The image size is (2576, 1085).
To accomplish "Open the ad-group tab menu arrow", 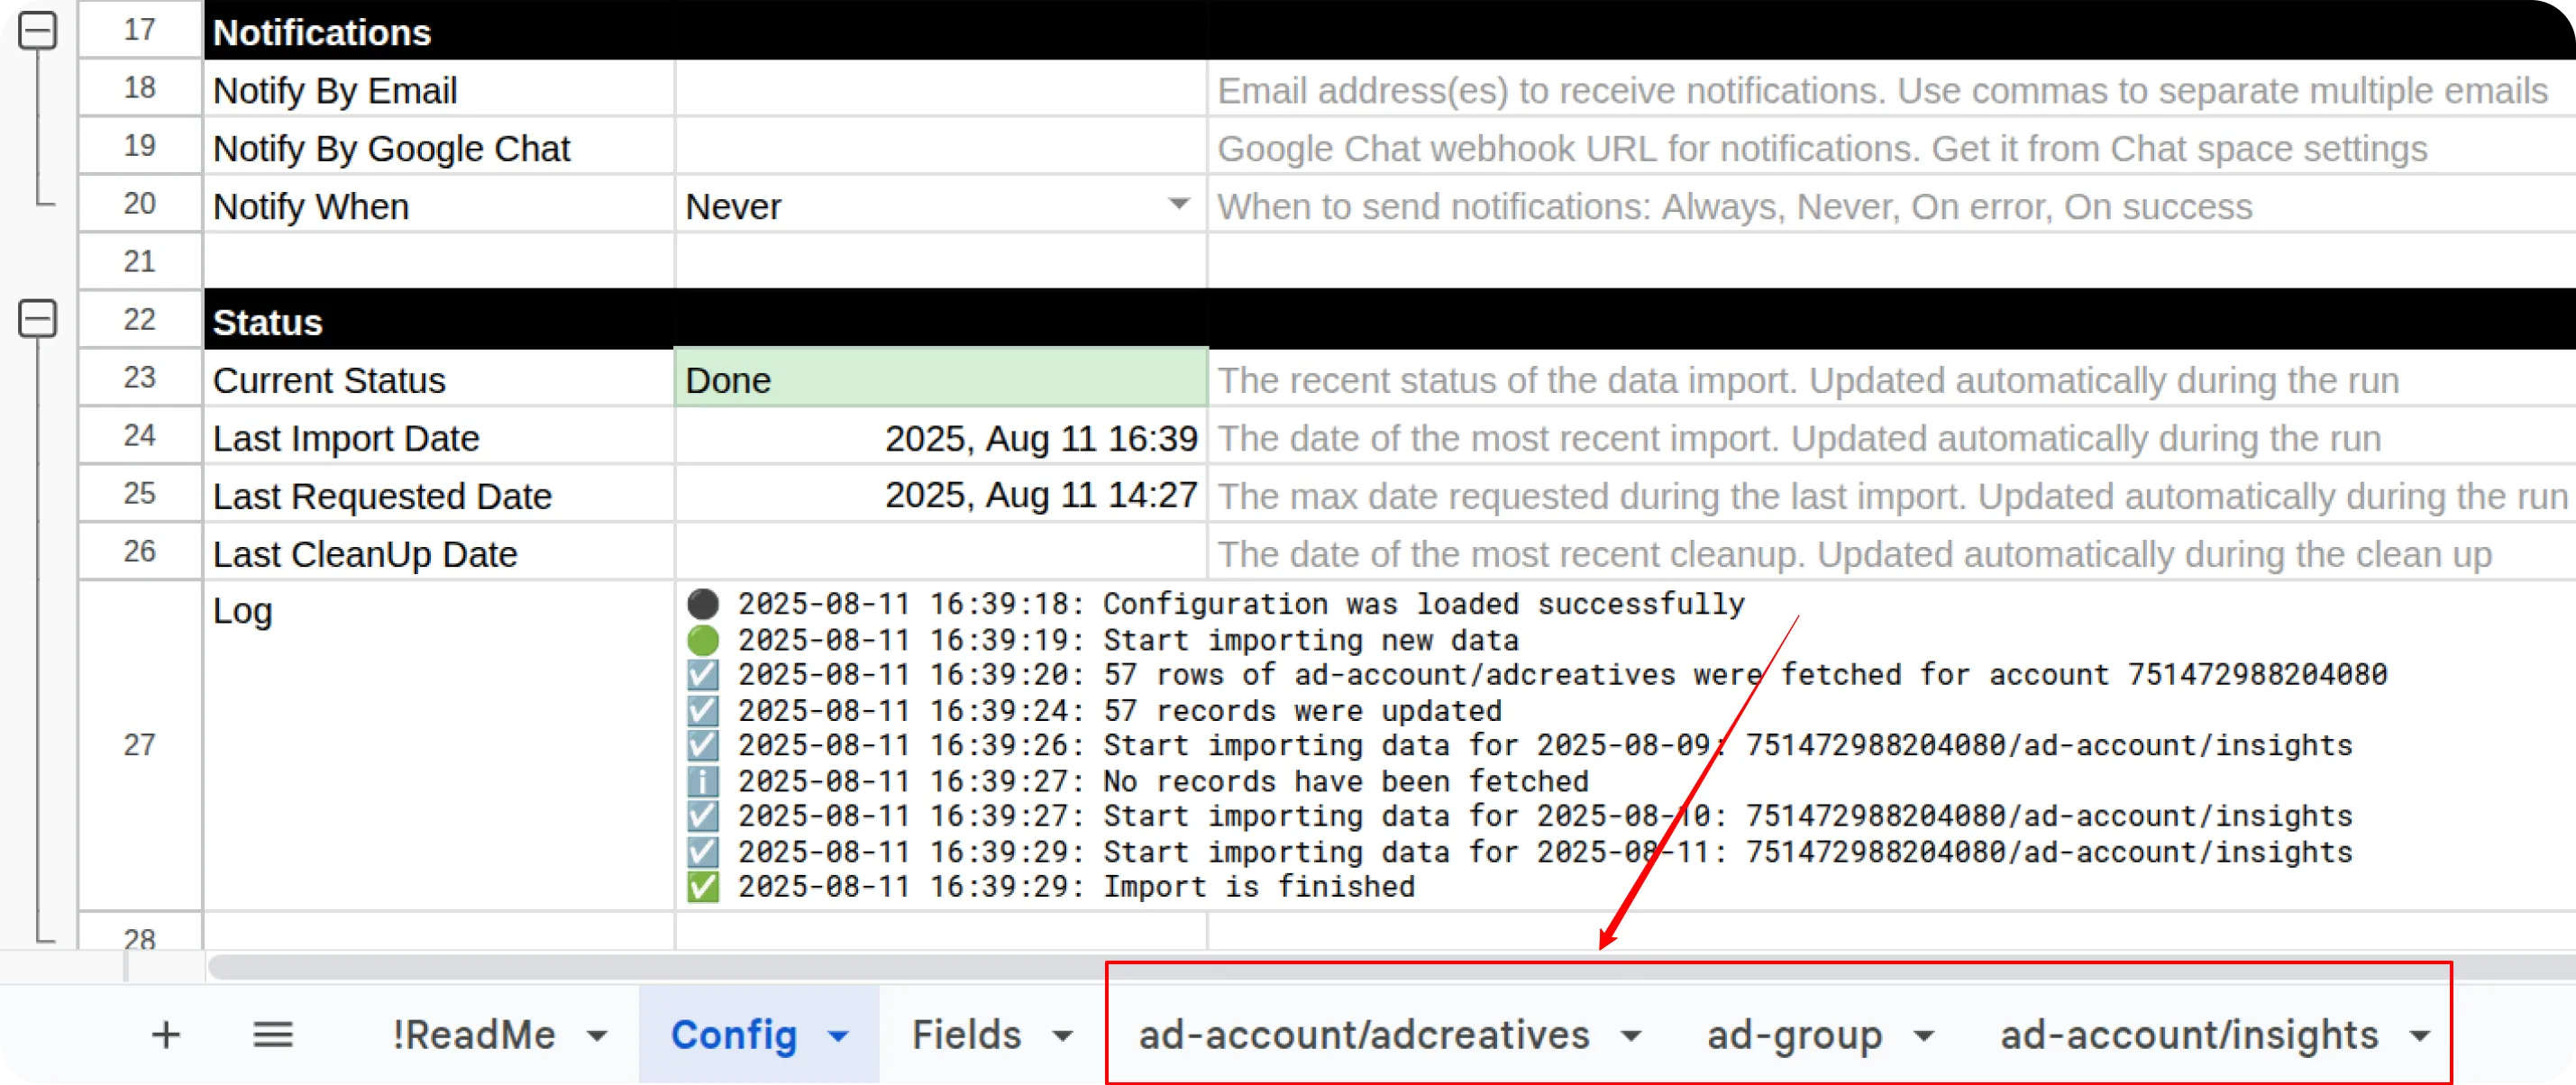I will [1924, 1036].
